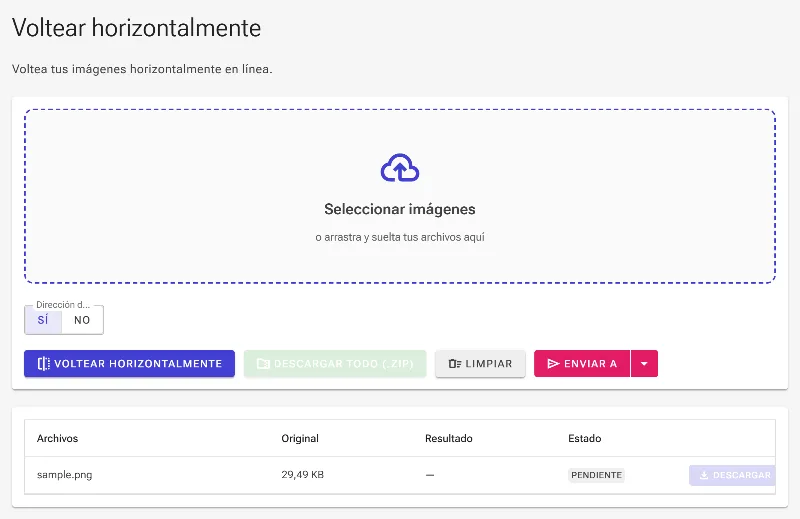Click the 29,49 KB original size
Image resolution: width=800 pixels, height=519 pixels.
click(303, 475)
